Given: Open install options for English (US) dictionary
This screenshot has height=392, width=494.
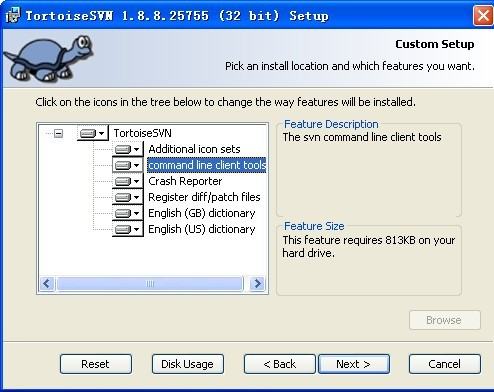Looking at the screenshot, I should pyautogui.click(x=128, y=229).
